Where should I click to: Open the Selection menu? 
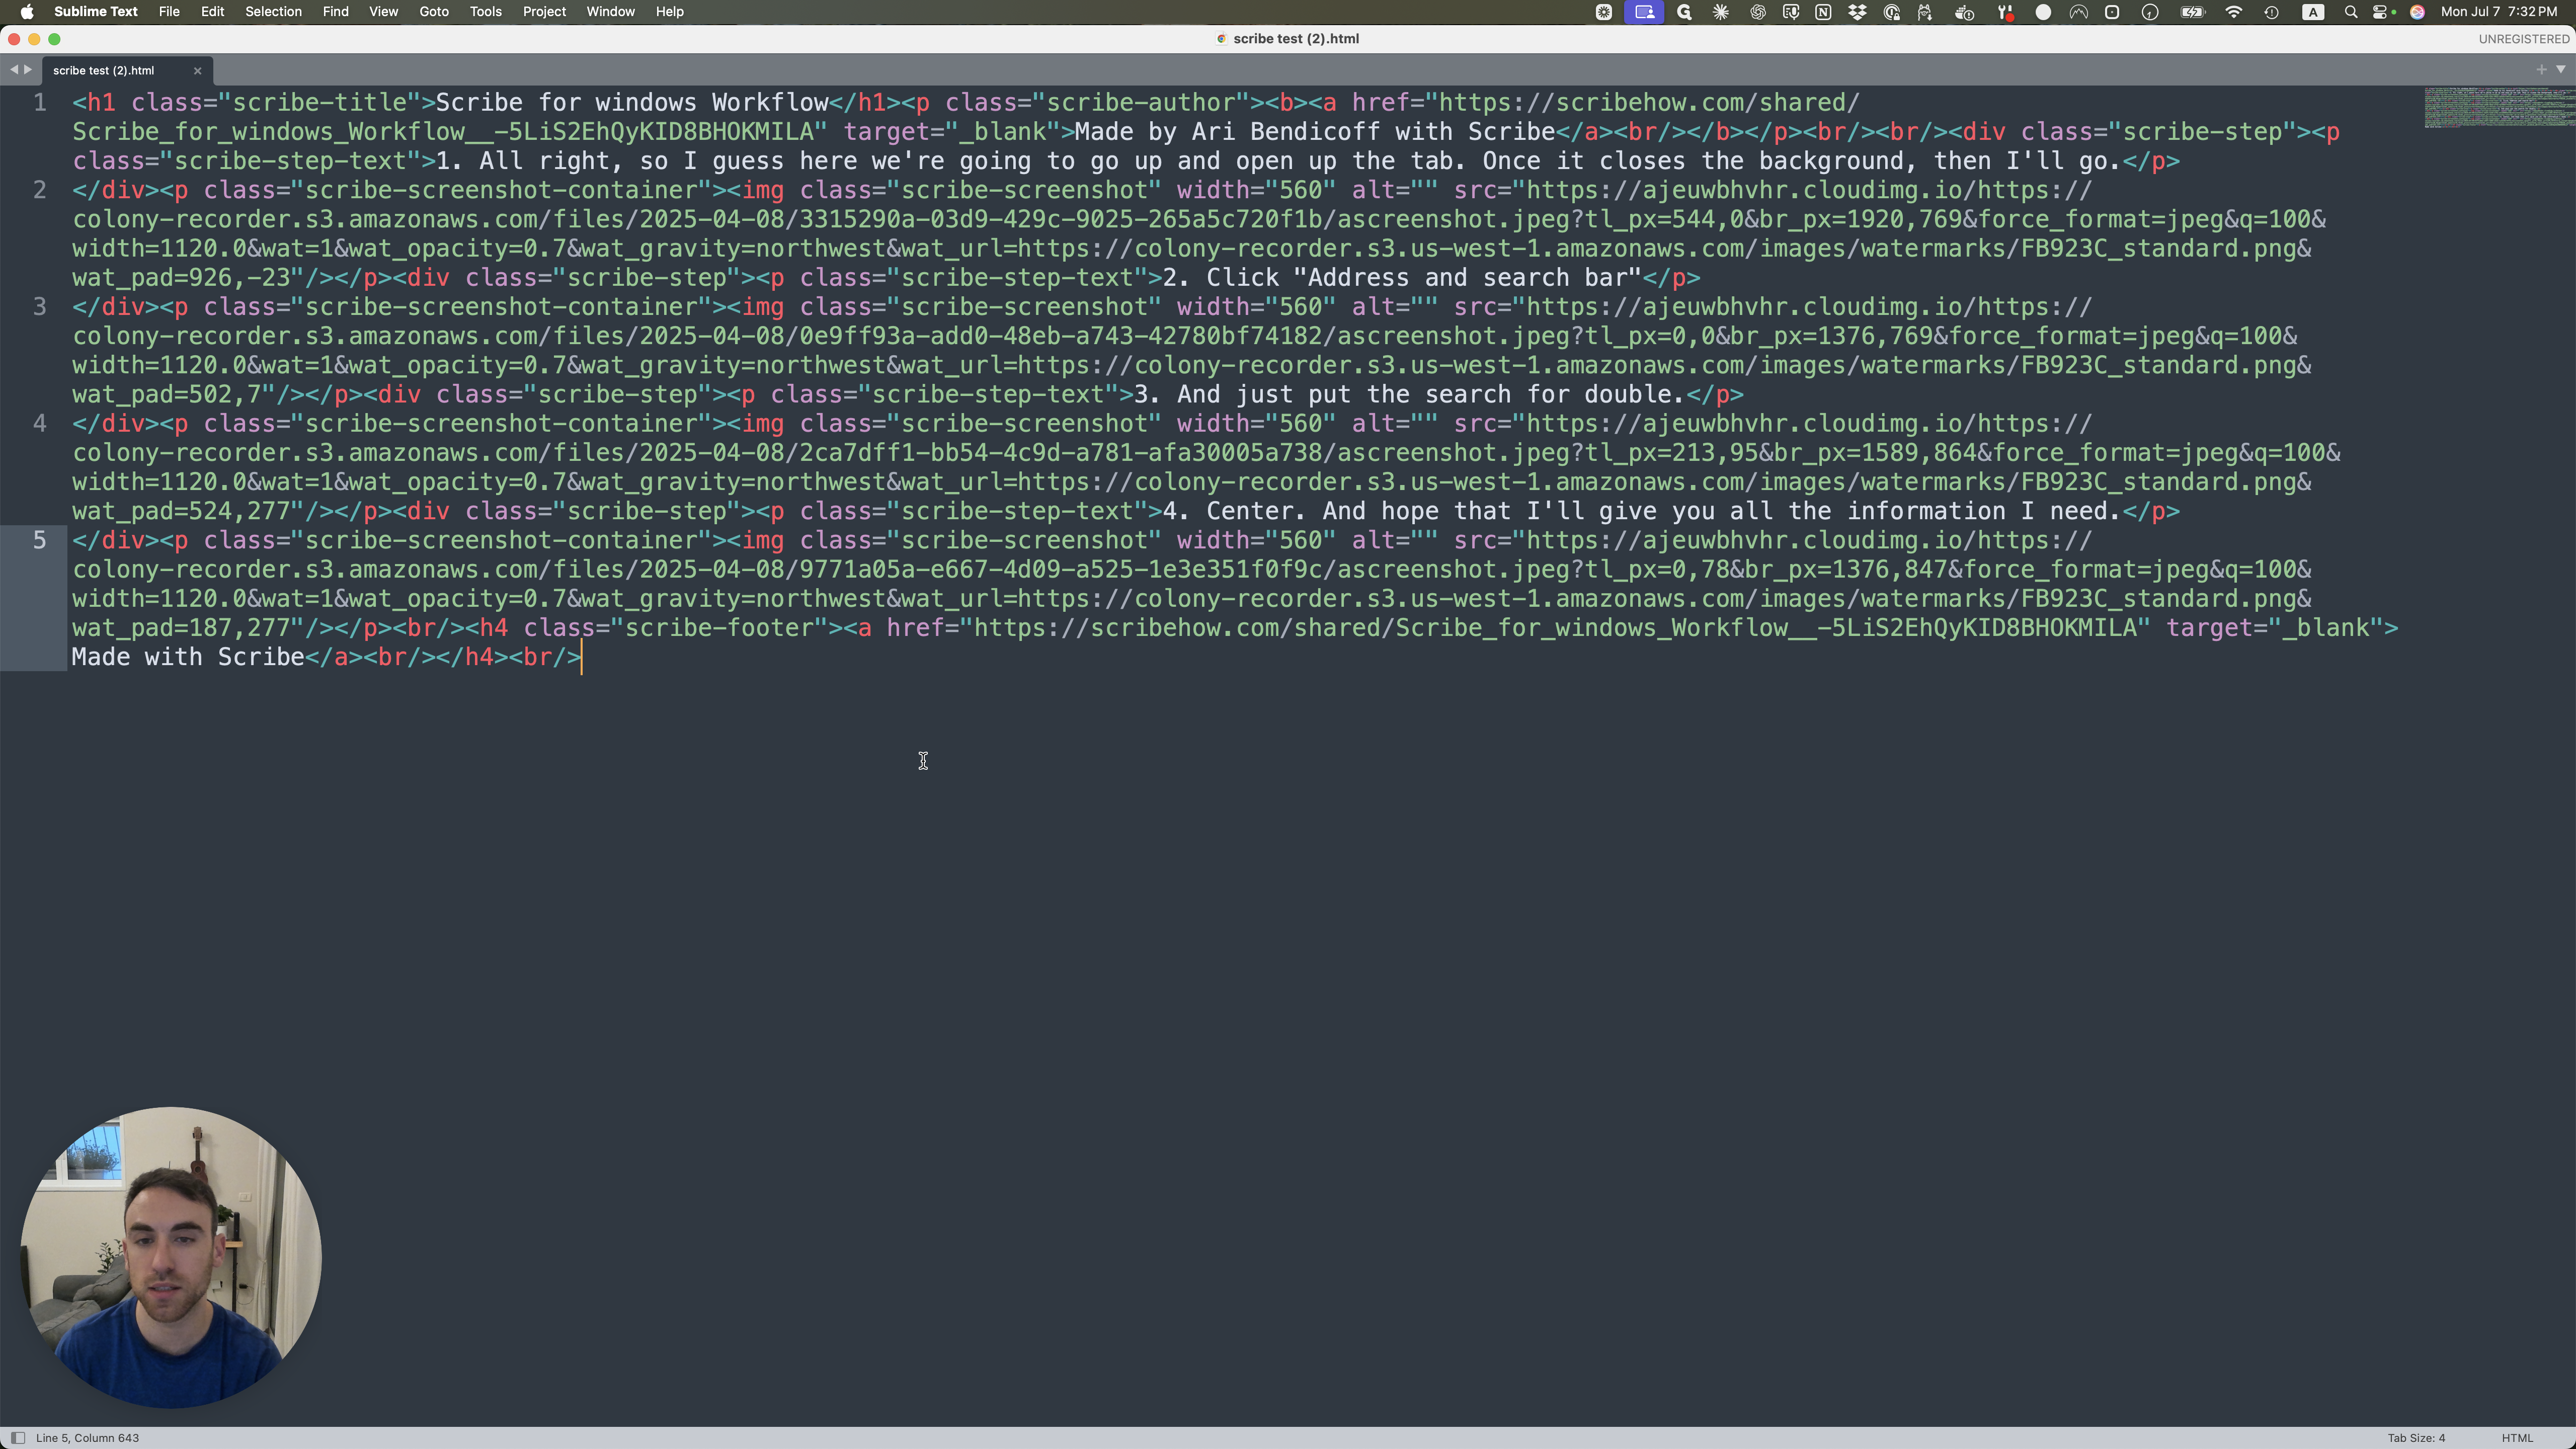[273, 12]
